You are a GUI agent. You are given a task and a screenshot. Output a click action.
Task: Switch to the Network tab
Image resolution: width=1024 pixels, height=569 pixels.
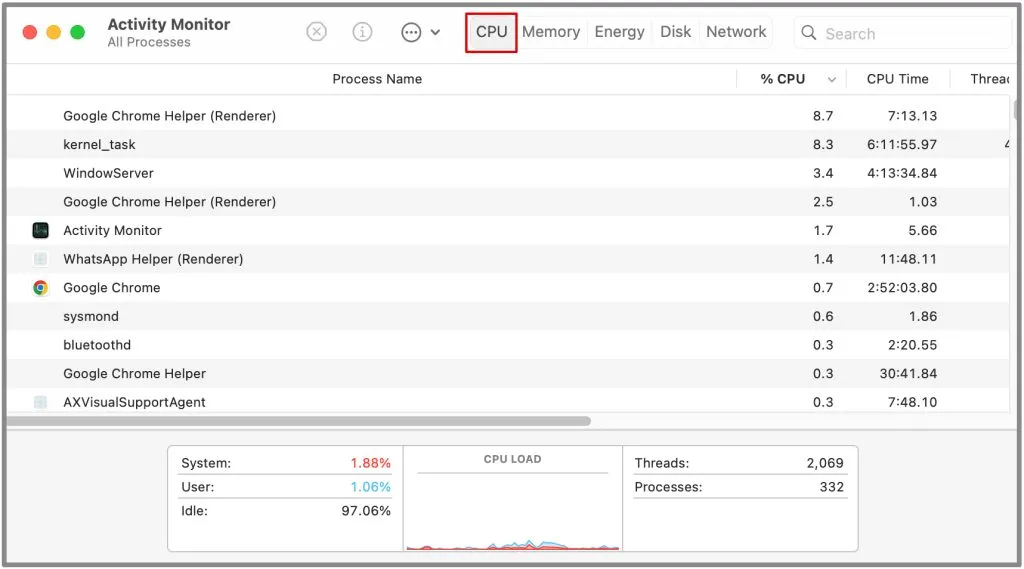736,31
